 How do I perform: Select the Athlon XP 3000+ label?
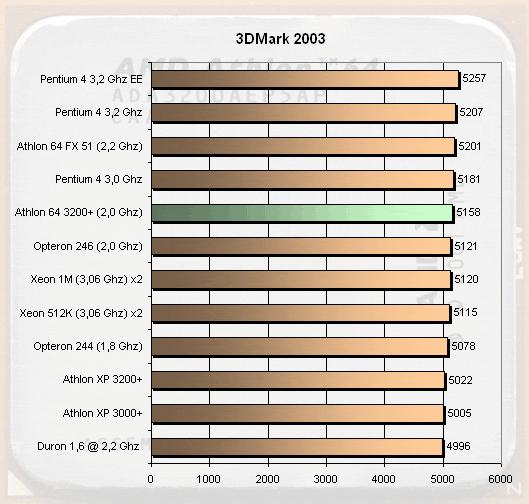coord(103,413)
